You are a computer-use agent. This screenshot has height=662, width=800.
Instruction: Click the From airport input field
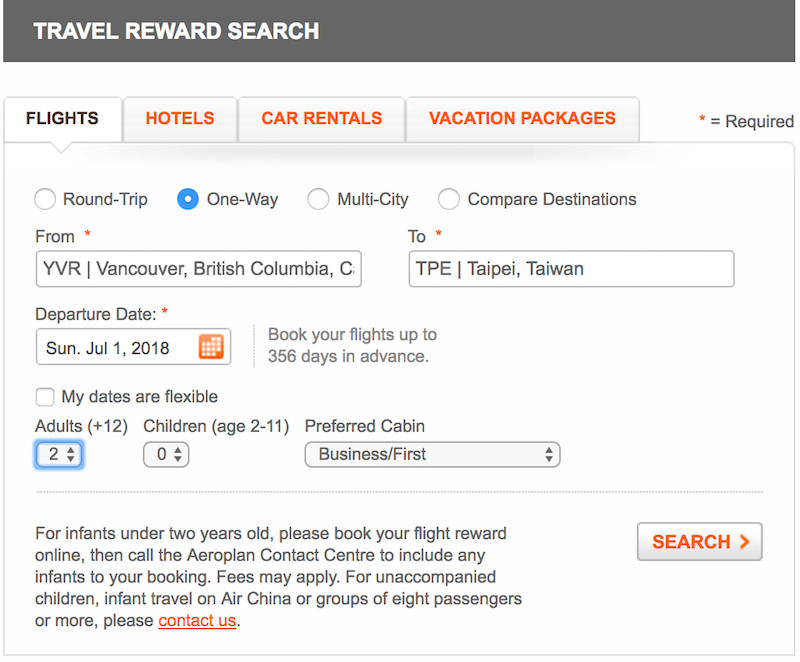tap(198, 268)
